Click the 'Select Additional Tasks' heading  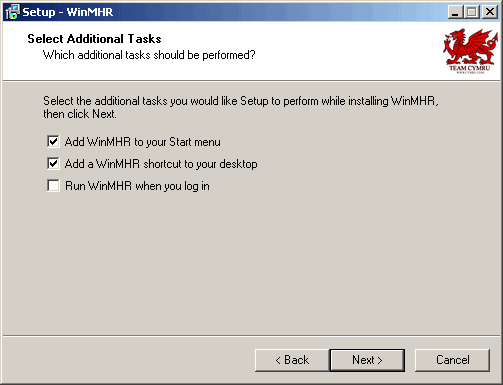(94, 39)
